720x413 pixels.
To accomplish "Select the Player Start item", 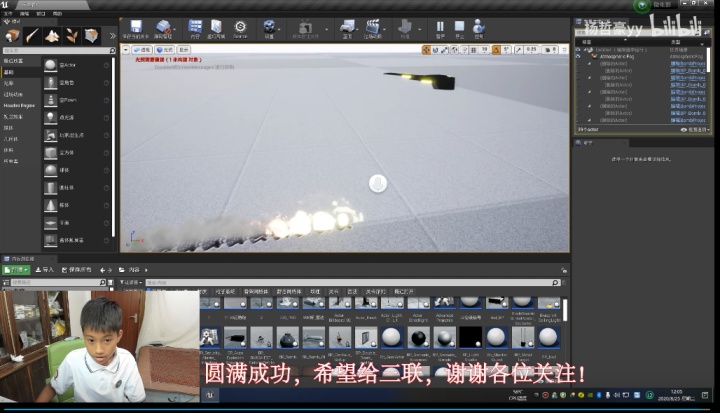I will [x=76, y=135].
